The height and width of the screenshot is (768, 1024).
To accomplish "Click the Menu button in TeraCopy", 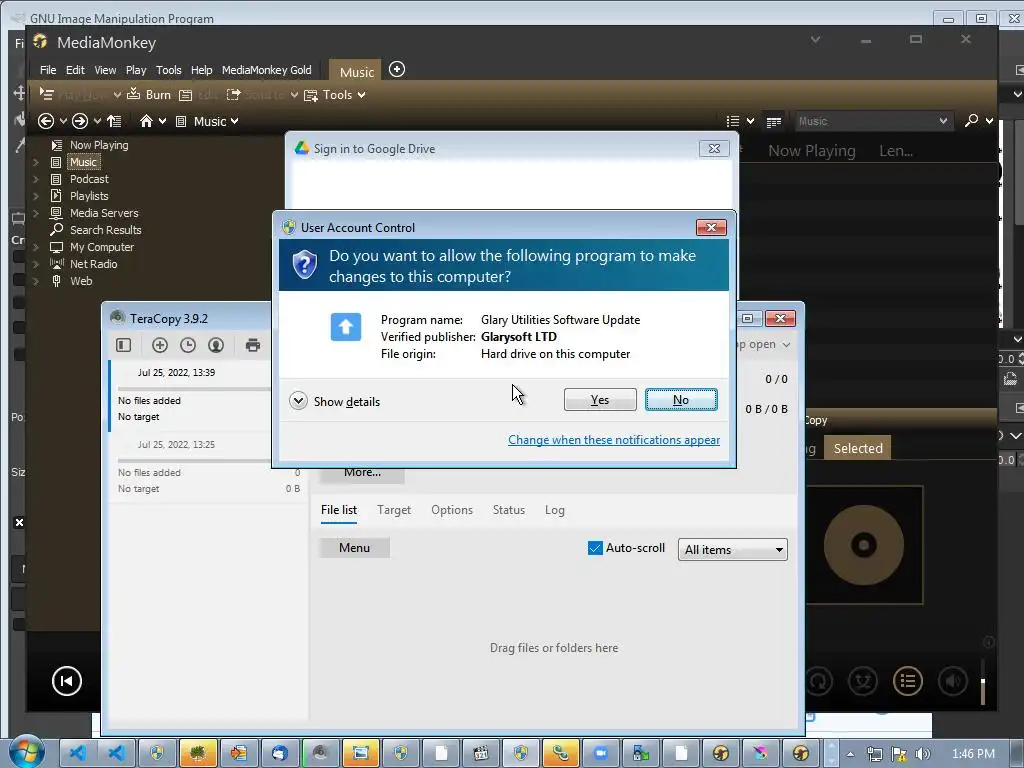I will pos(355,547).
